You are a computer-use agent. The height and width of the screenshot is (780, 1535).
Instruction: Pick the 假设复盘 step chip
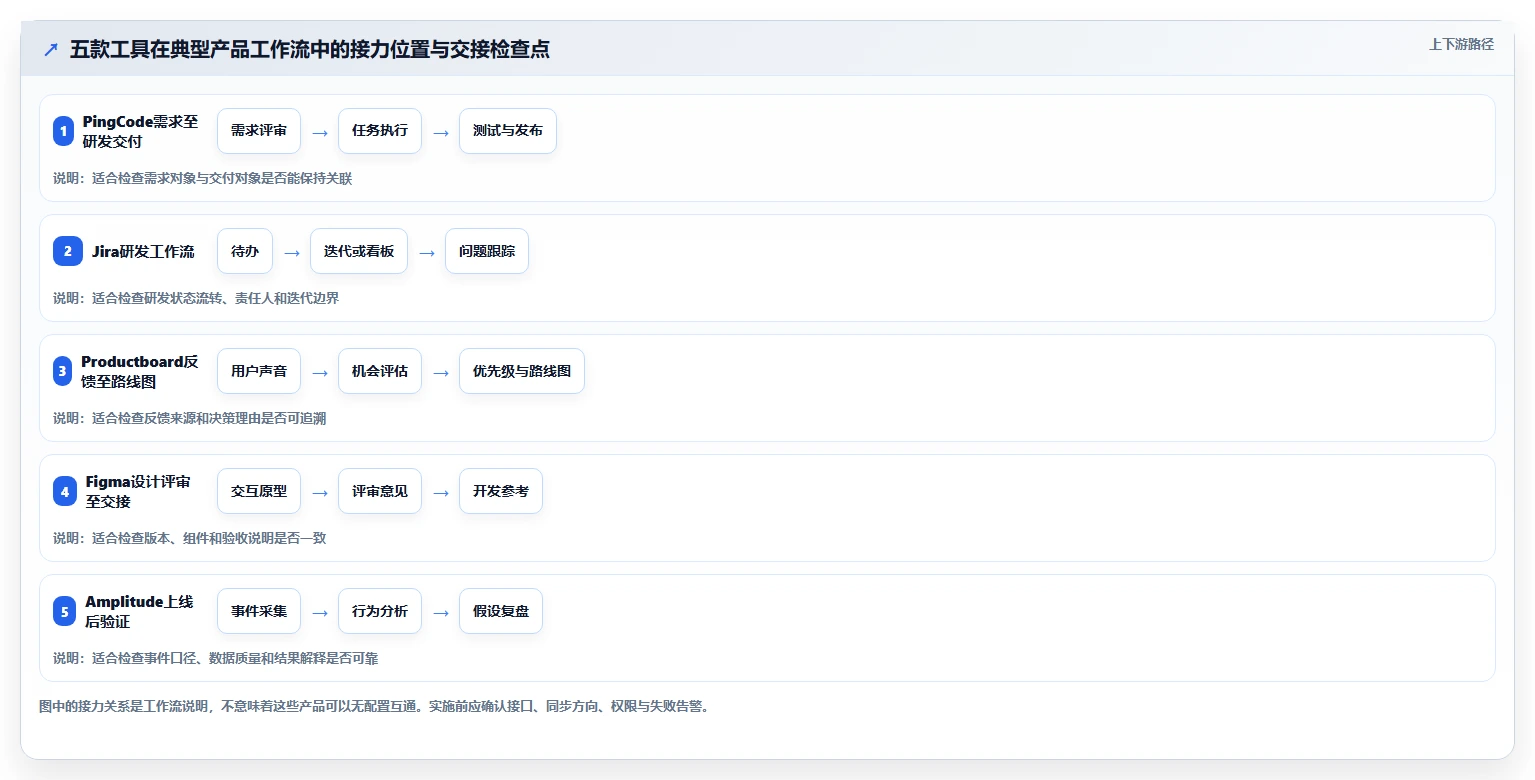tap(501, 611)
